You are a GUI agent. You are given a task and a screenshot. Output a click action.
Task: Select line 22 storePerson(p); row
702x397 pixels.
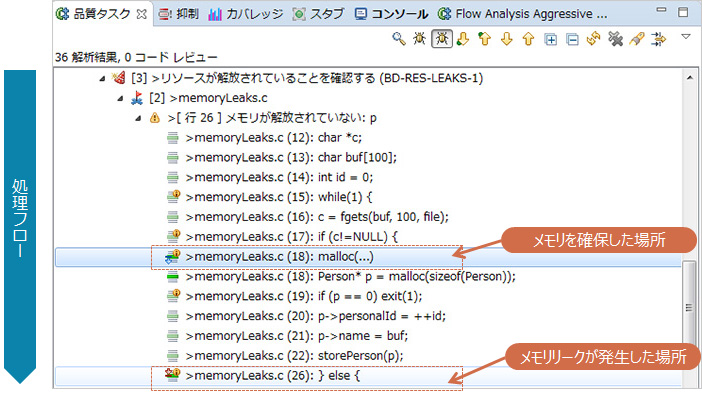pyautogui.click(x=294, y=355)
